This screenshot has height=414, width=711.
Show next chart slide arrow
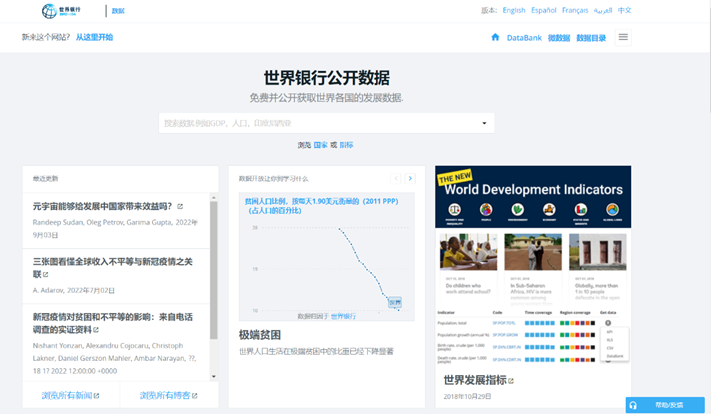[x=410, y=178]
